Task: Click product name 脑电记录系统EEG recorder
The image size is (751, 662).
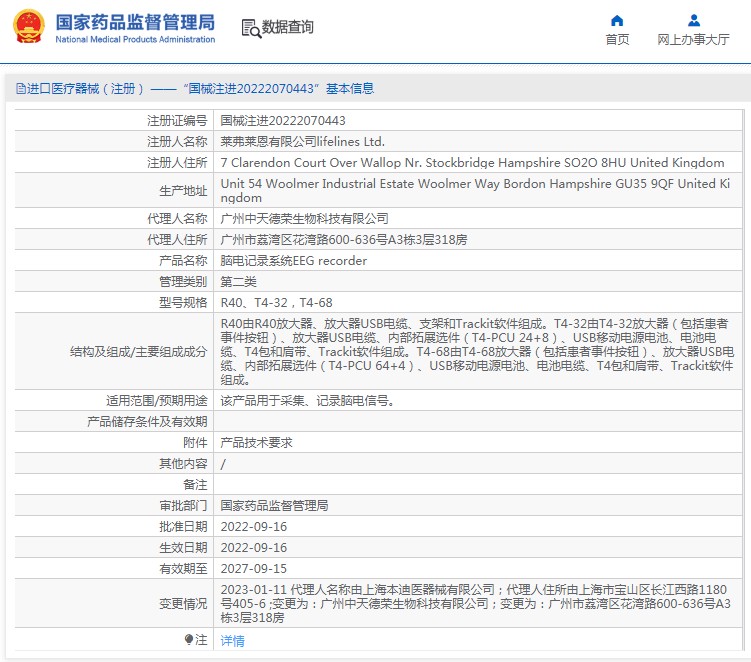Action: tap(293, 261)
